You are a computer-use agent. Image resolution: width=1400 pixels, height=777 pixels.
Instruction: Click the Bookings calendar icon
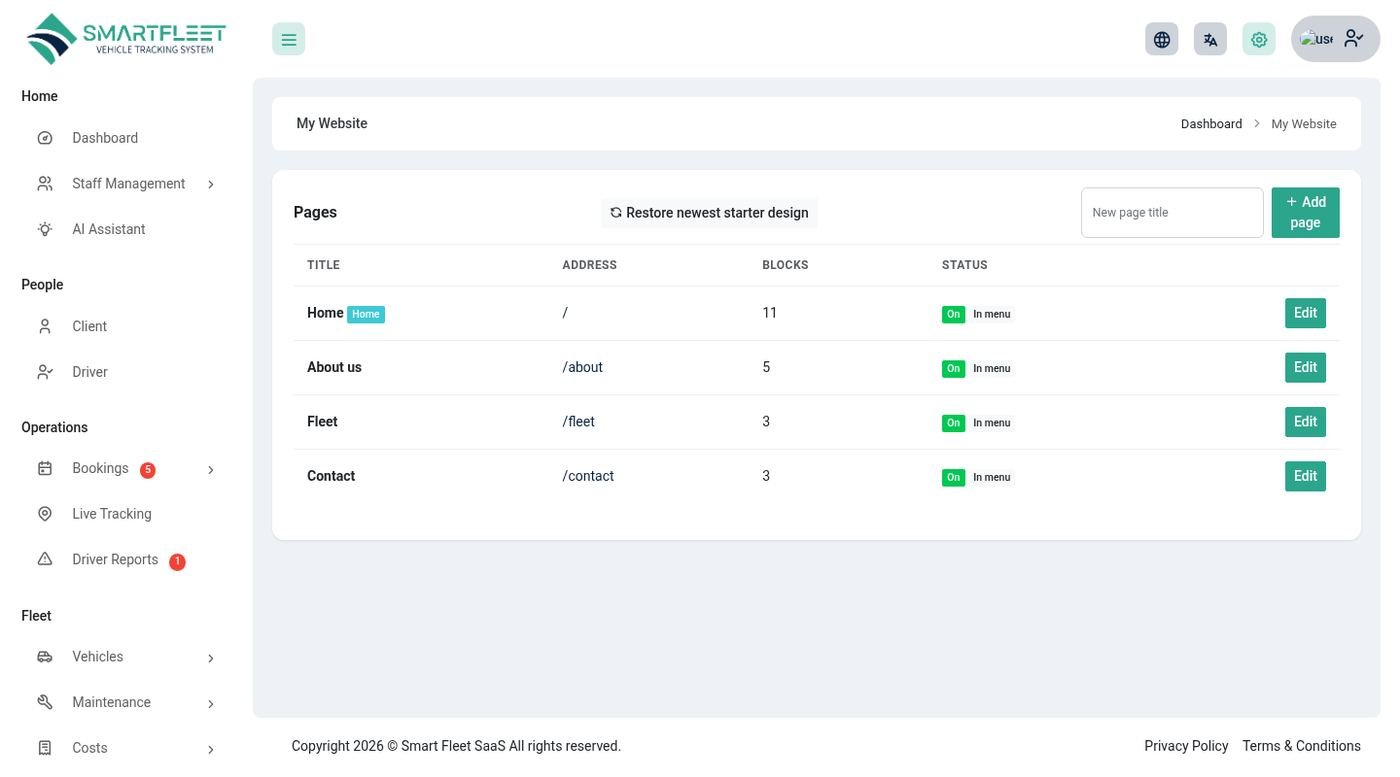(x=45, y=468)
